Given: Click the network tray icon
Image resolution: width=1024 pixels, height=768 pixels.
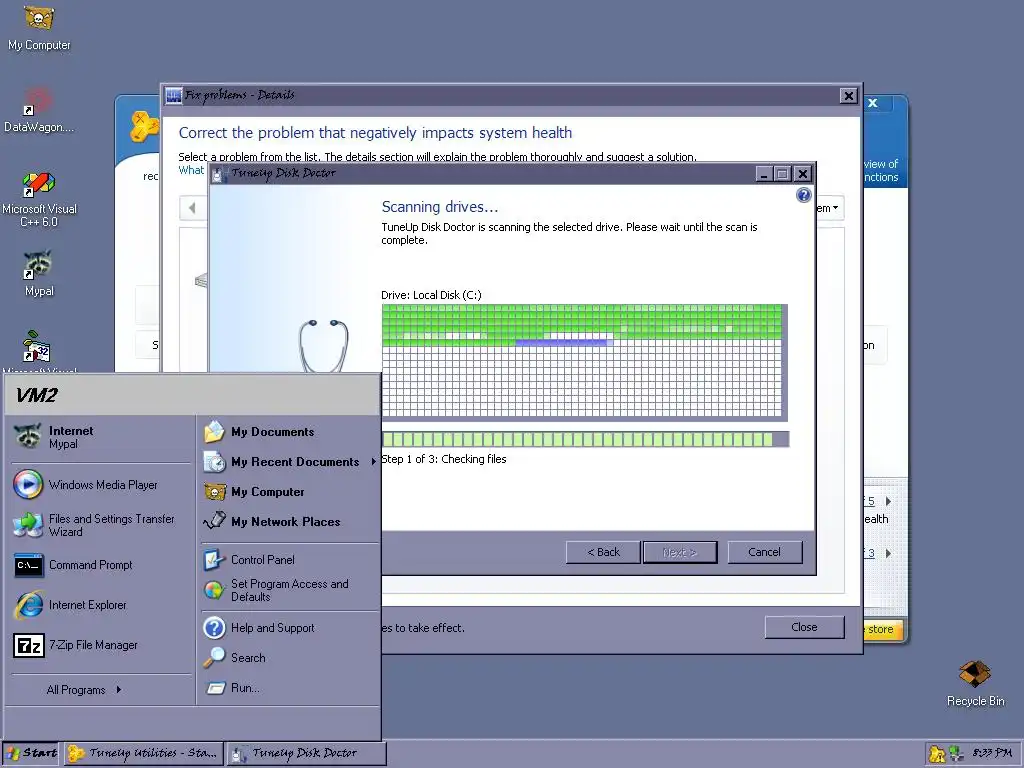Looking at the screenshot, I should pyautogui.click(x=955, y=754).
